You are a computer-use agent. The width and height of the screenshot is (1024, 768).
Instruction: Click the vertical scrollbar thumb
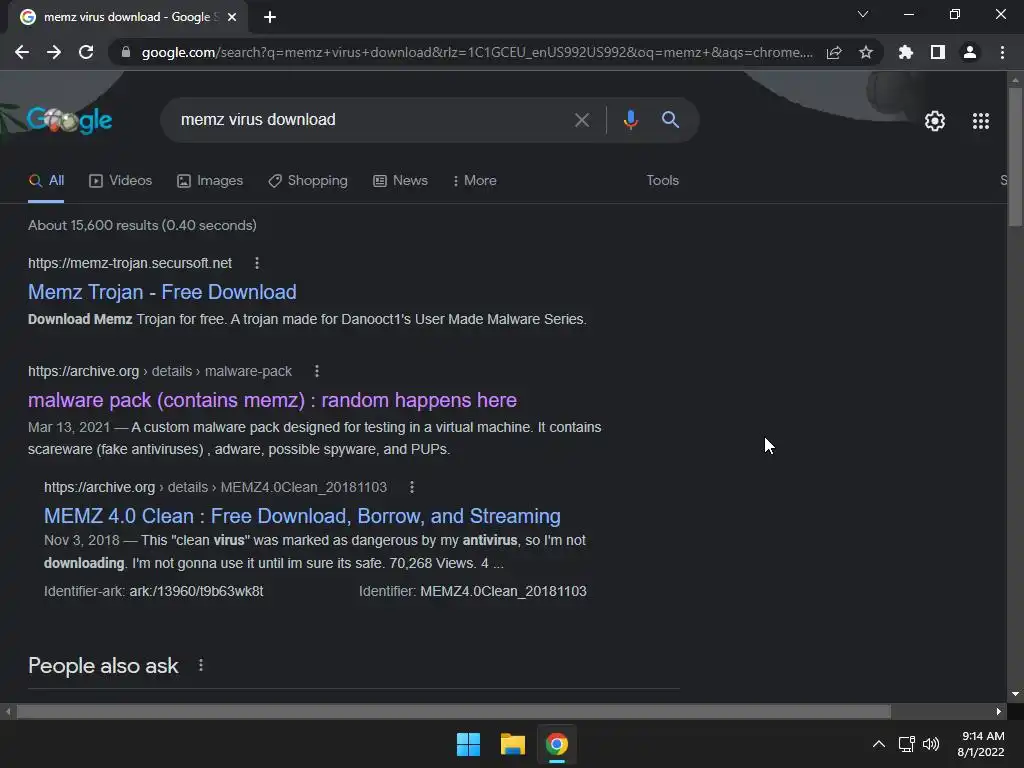click(1015, 157)
